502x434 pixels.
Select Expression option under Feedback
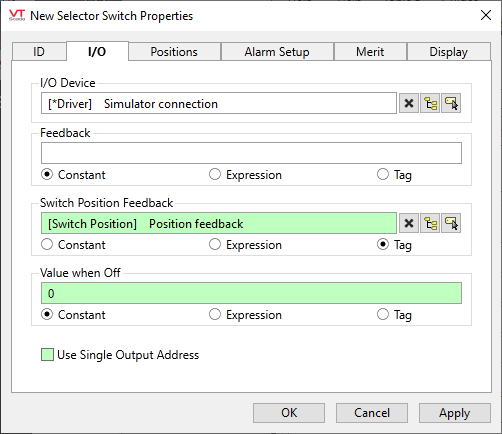245,174
